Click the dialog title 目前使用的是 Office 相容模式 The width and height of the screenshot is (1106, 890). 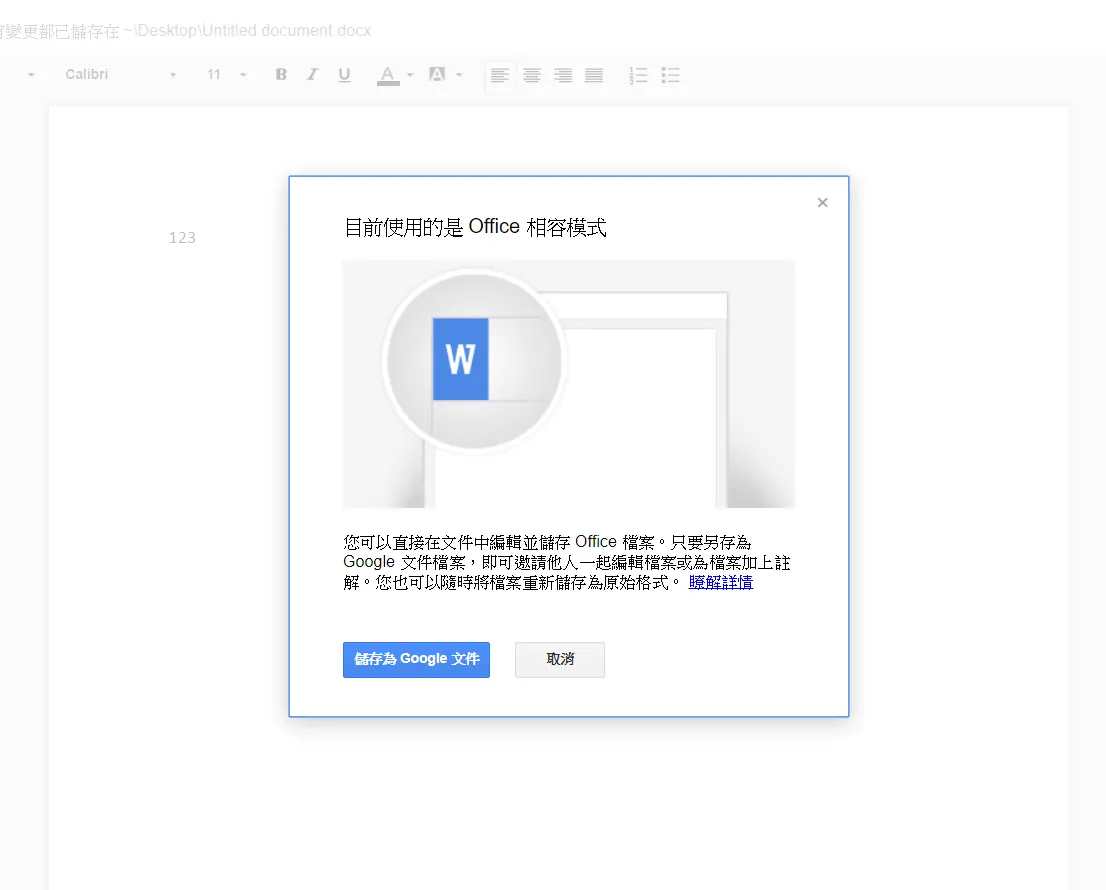[x=475, y=227]
